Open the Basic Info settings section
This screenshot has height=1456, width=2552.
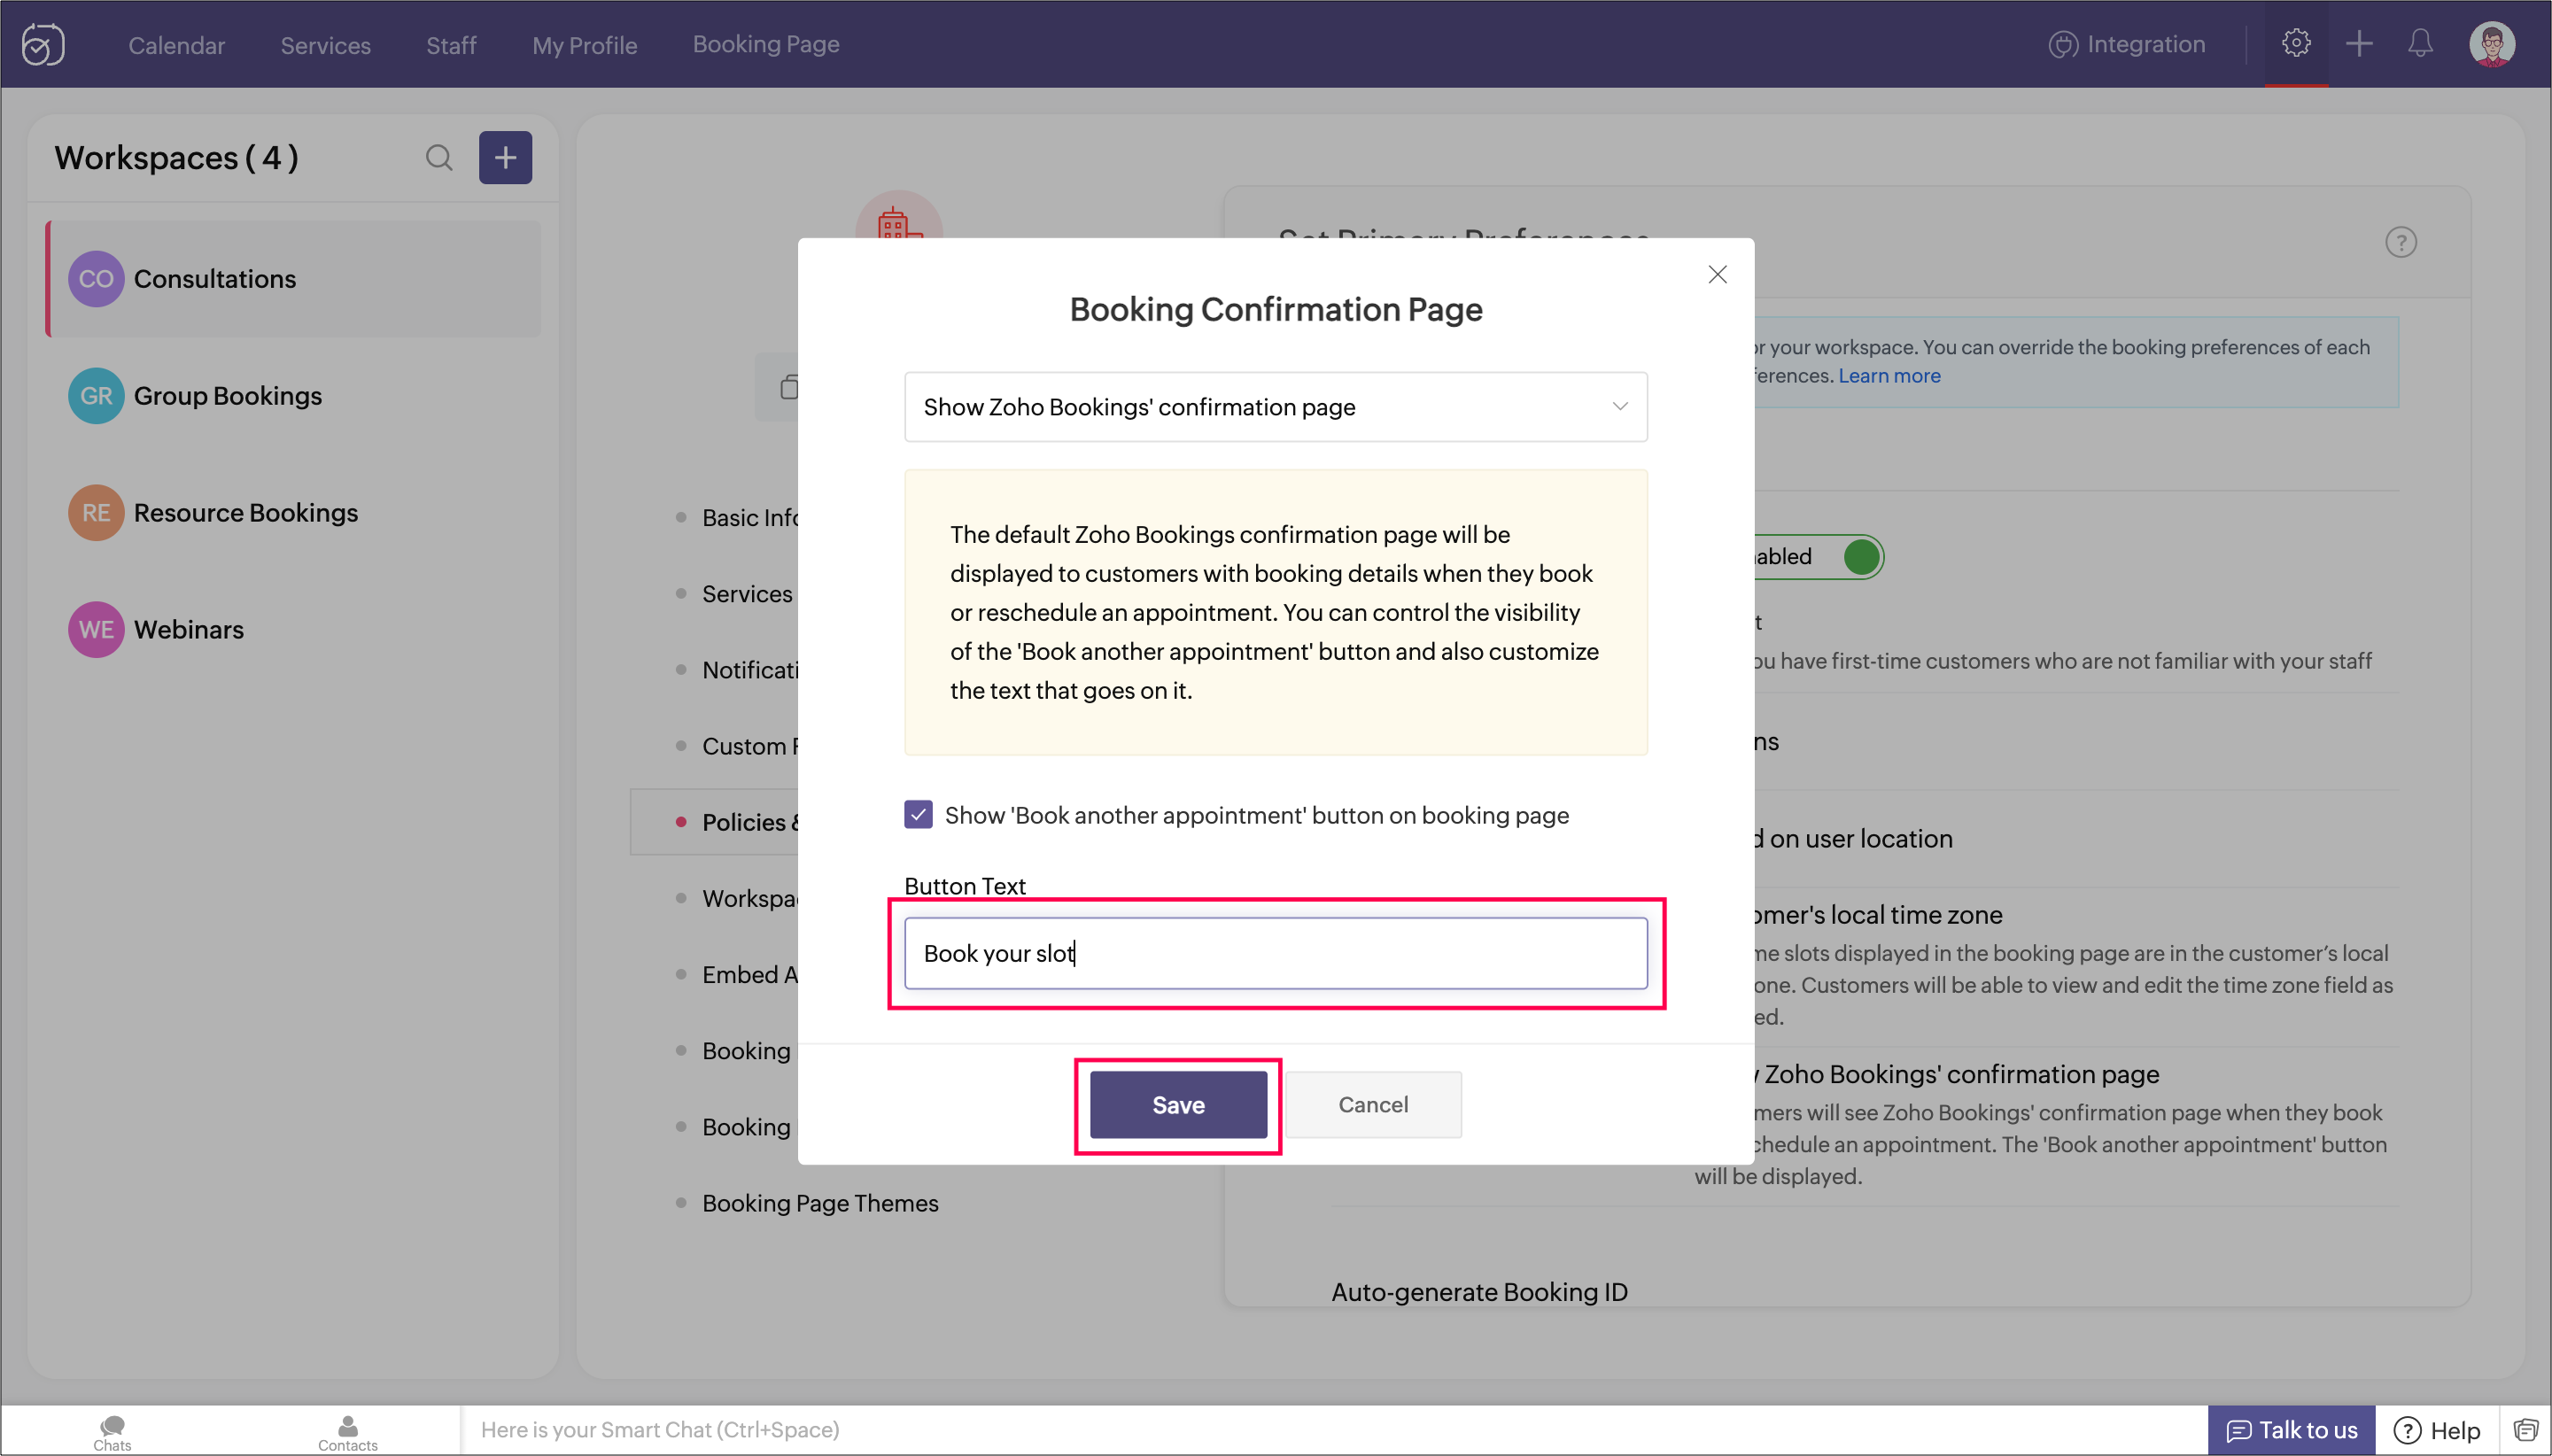(x=749, y=518)
